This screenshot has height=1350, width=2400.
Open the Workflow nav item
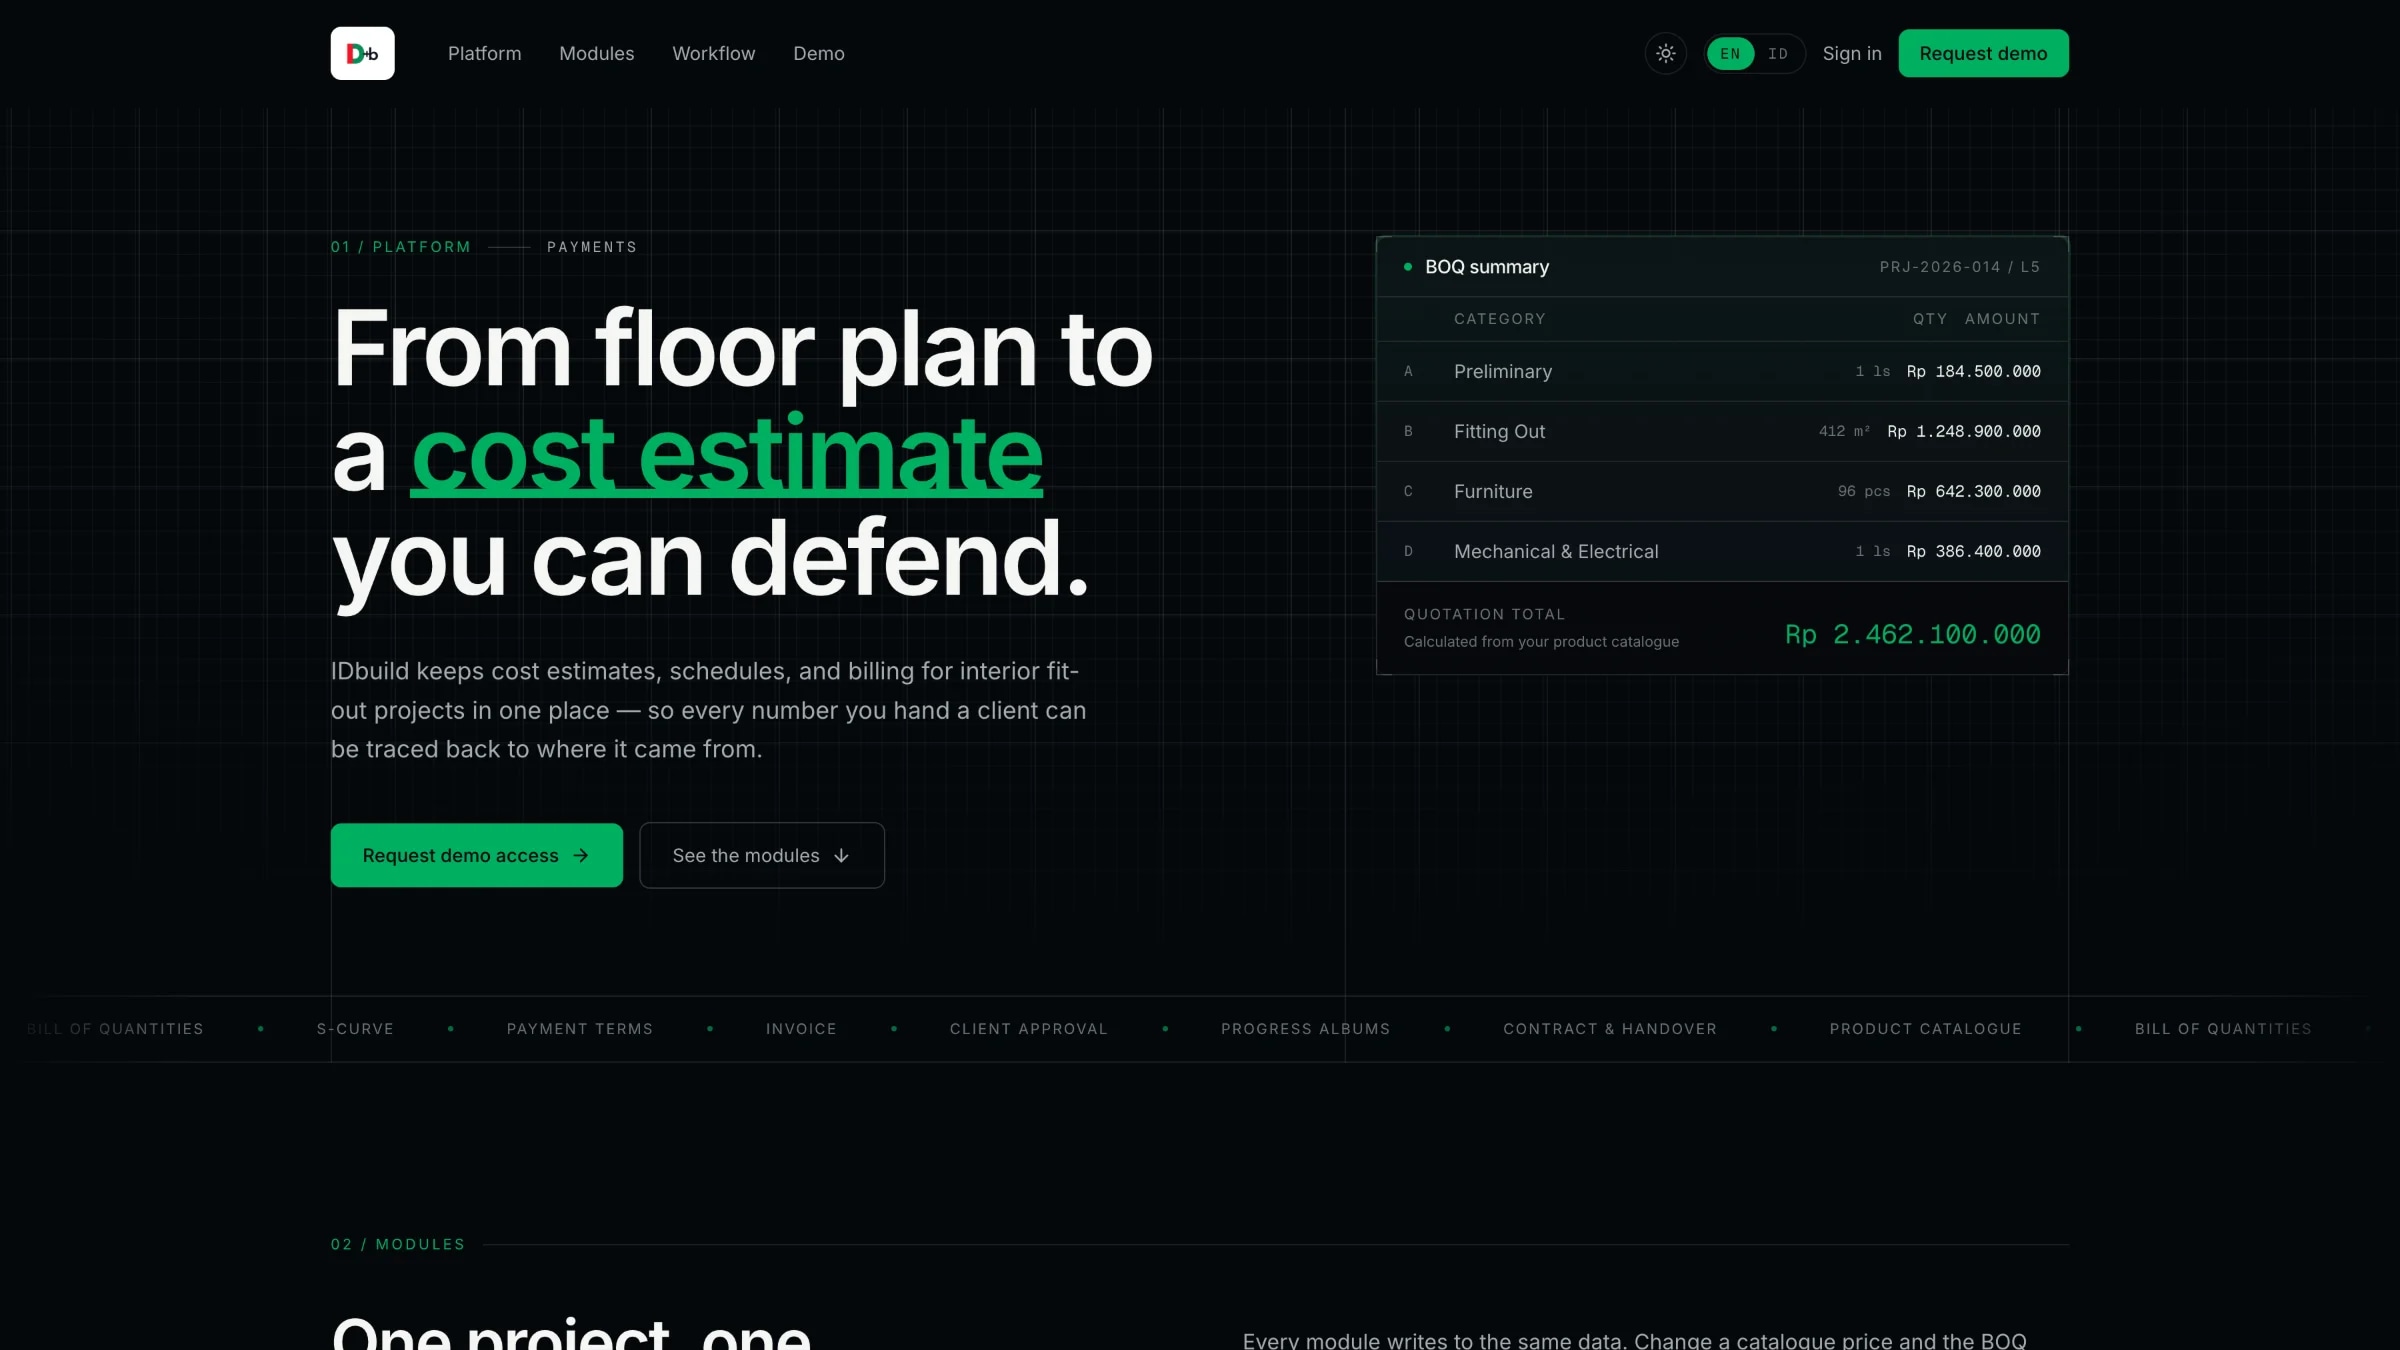[713, 53]
